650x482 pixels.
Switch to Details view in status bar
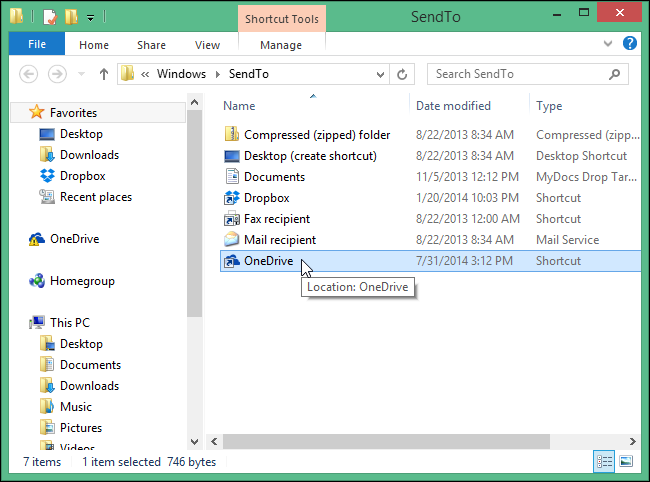[x=604, y=461]
